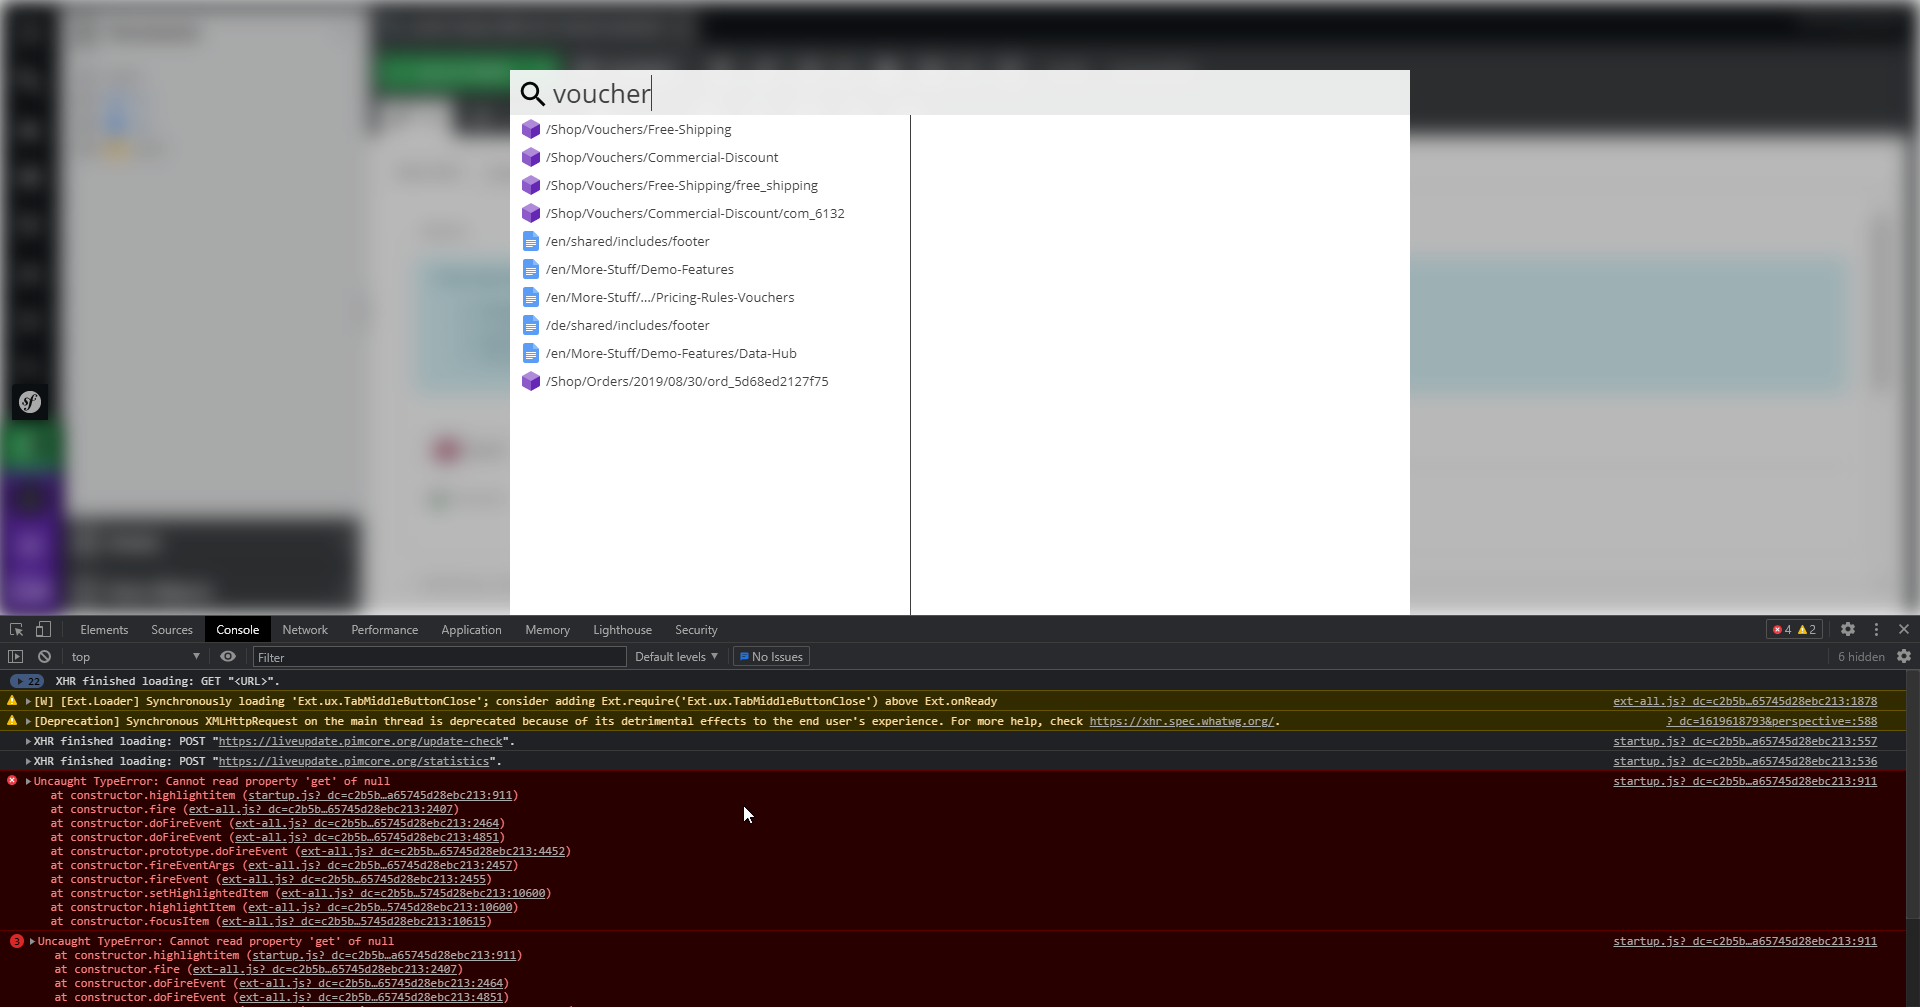Open the Symfony profiler icon
Viewport: 1920px width, 1007px height.
(x=29, y=402)
